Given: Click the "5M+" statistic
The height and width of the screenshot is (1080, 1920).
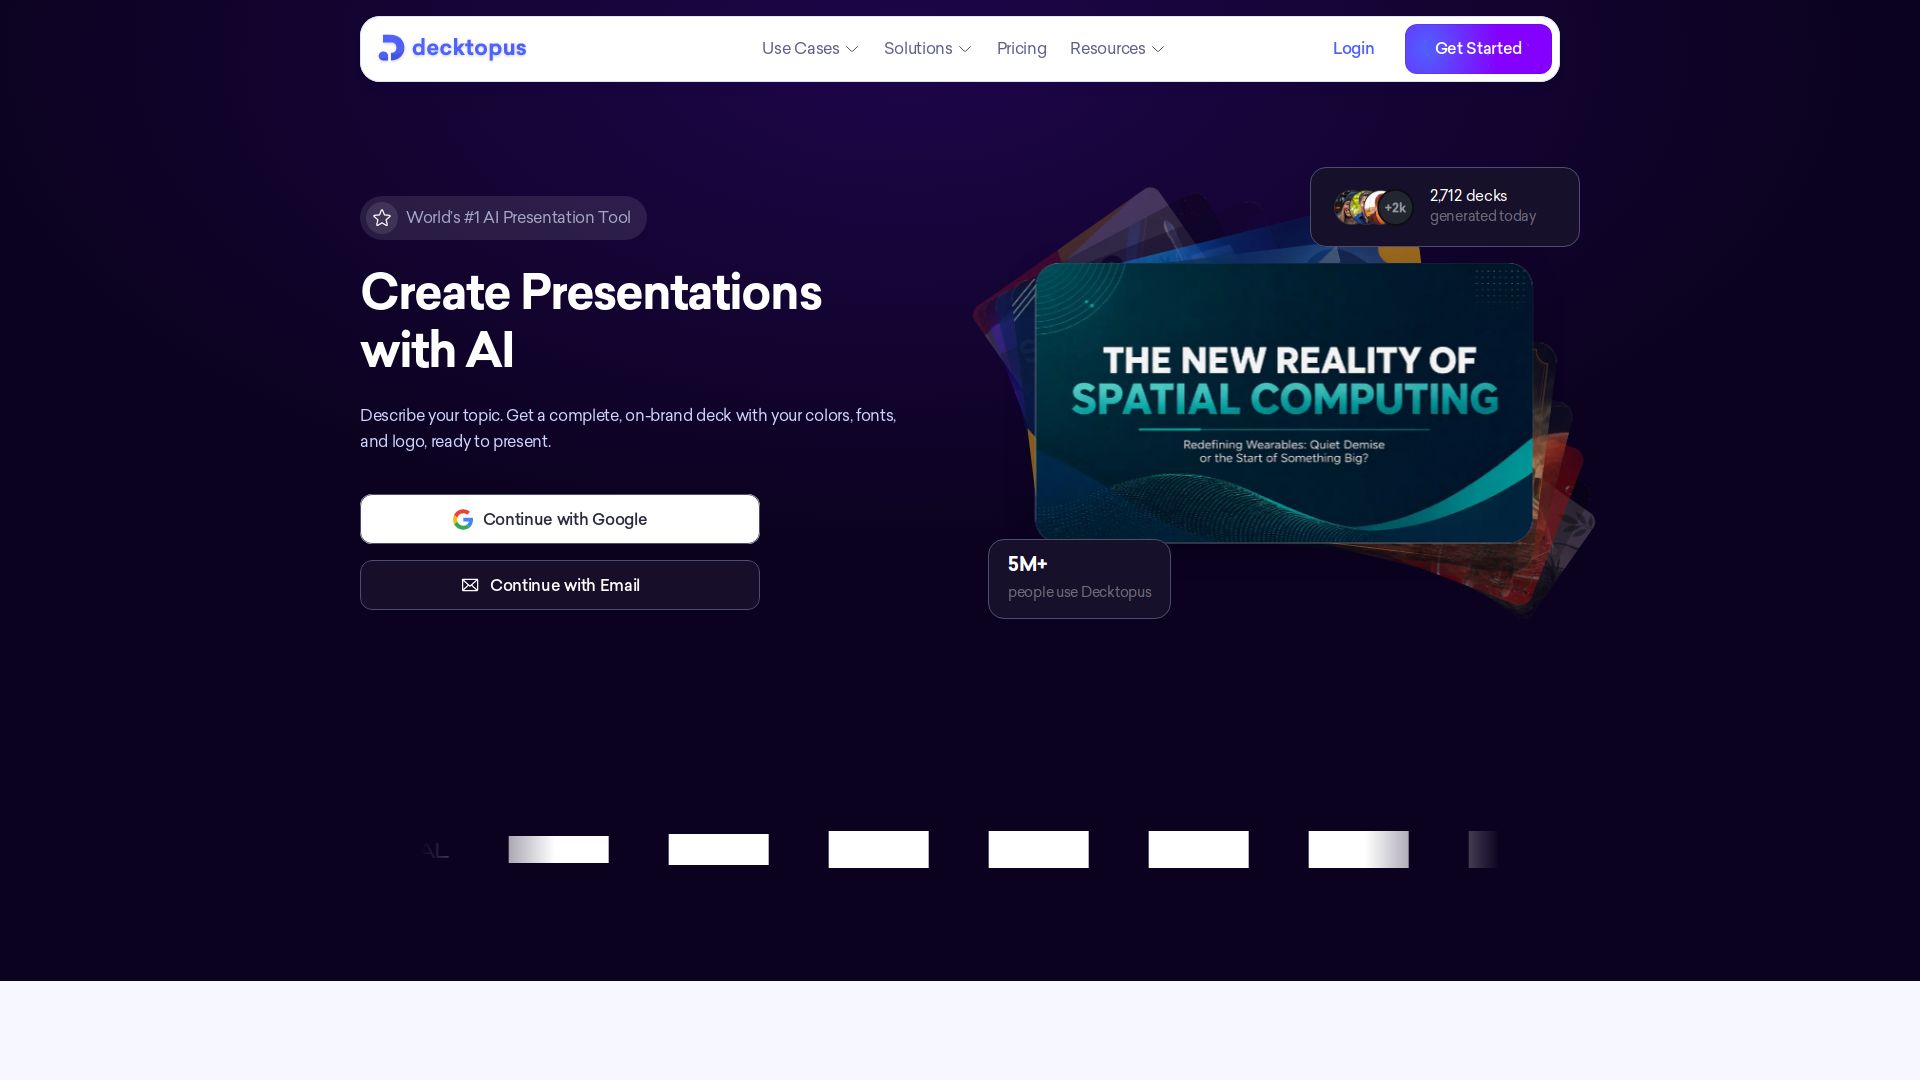Looking at the screenshot, I should 1027,564.
